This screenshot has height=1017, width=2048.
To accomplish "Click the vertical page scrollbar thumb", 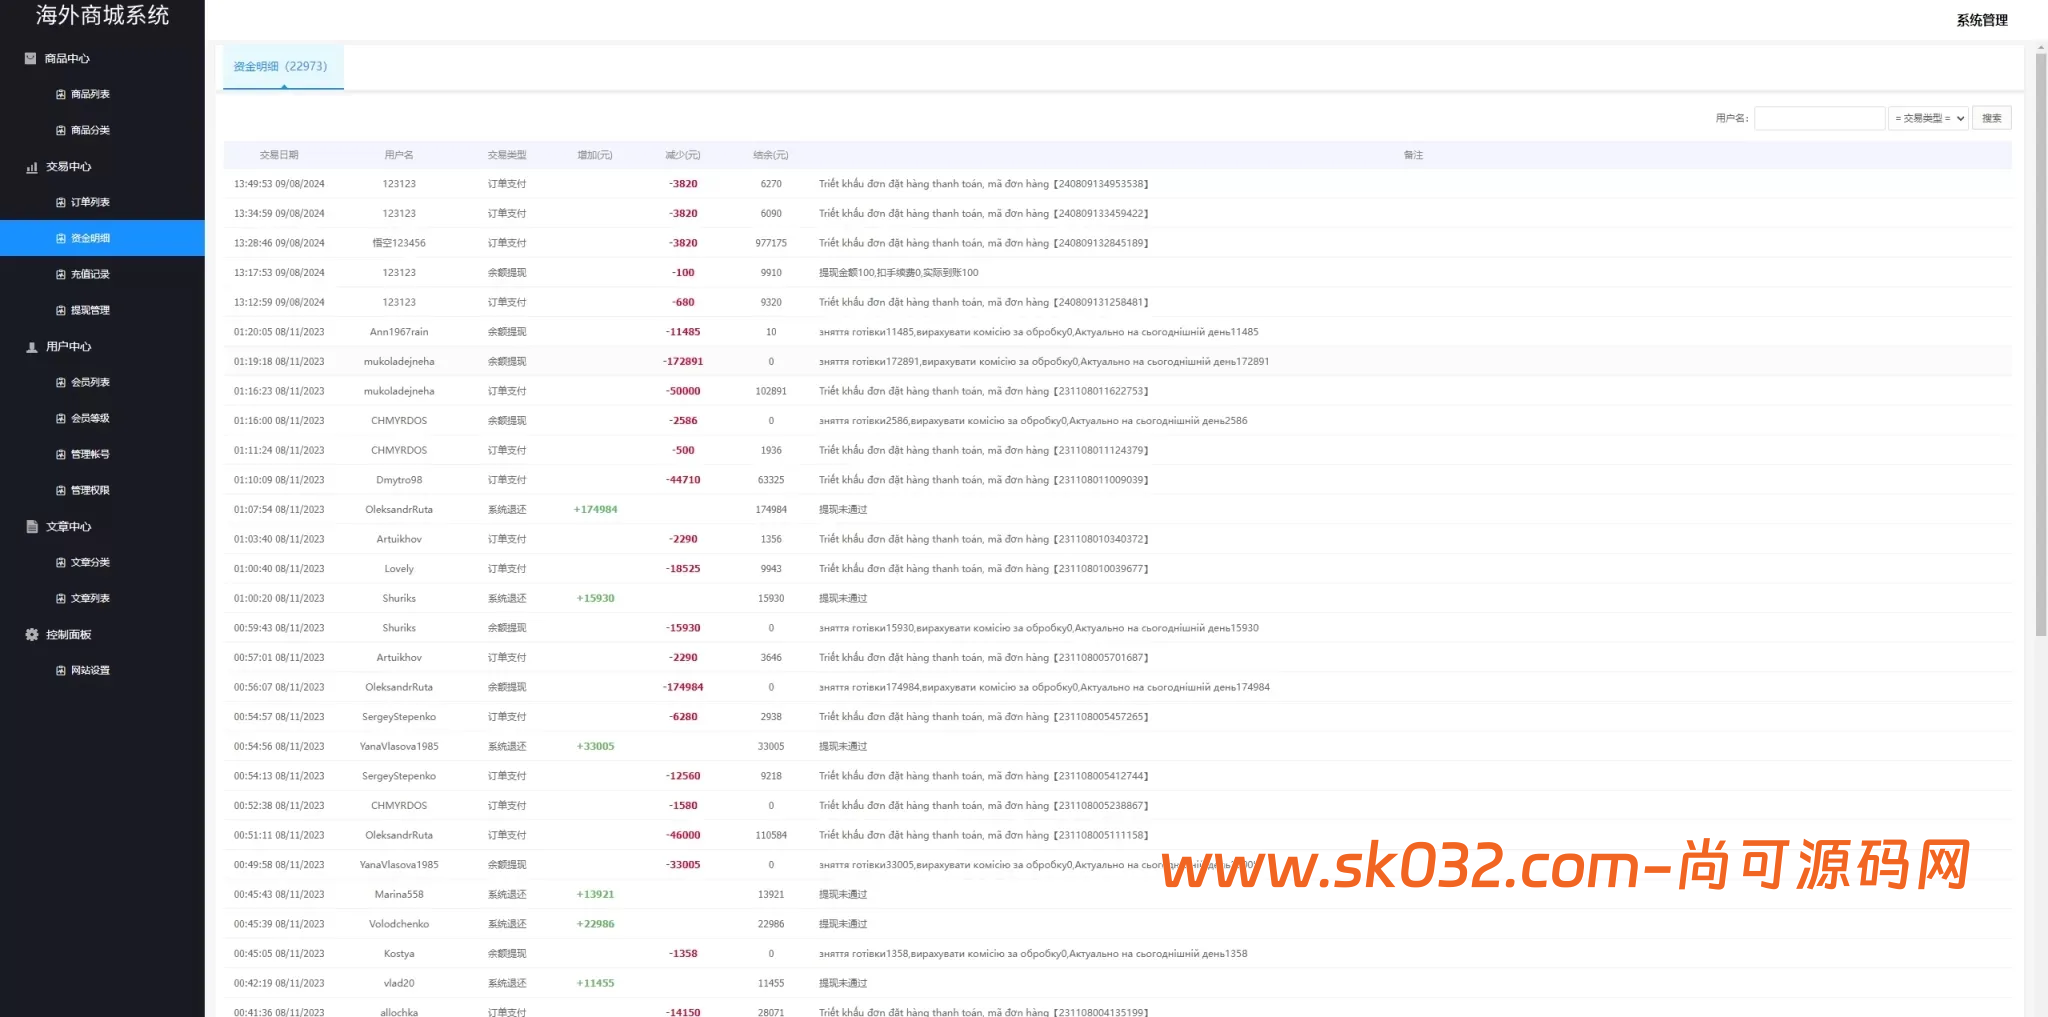I will click(2040, 340).
